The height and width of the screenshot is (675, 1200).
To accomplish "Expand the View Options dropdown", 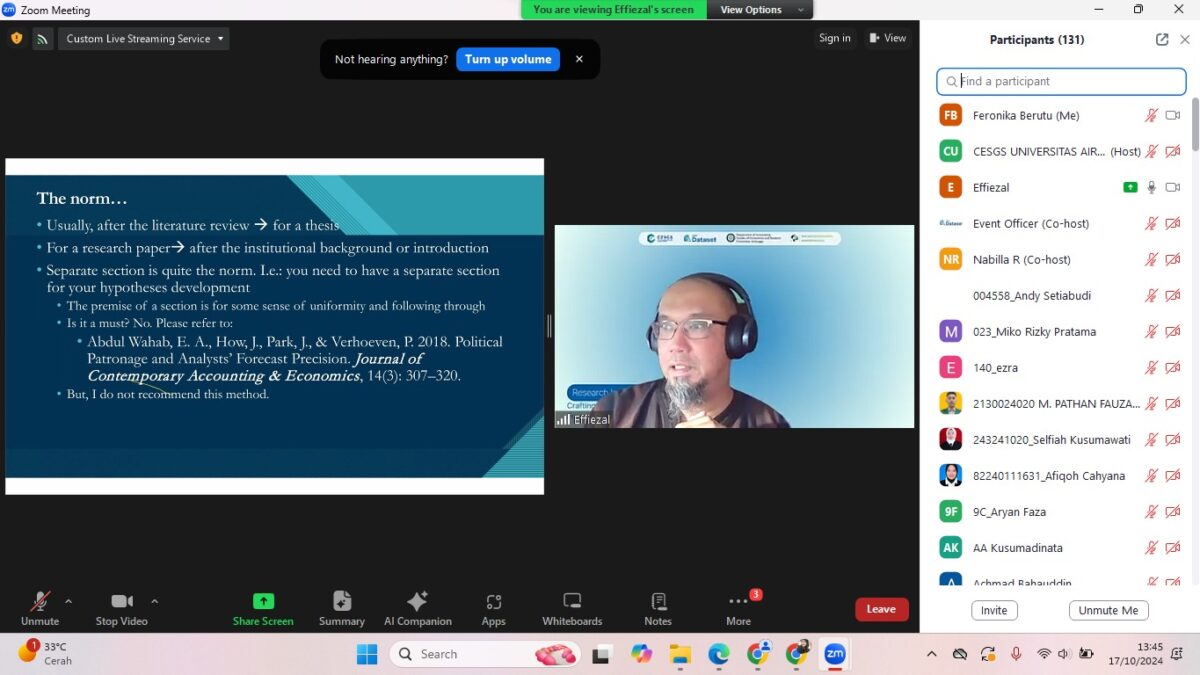I will coord(760,10).
